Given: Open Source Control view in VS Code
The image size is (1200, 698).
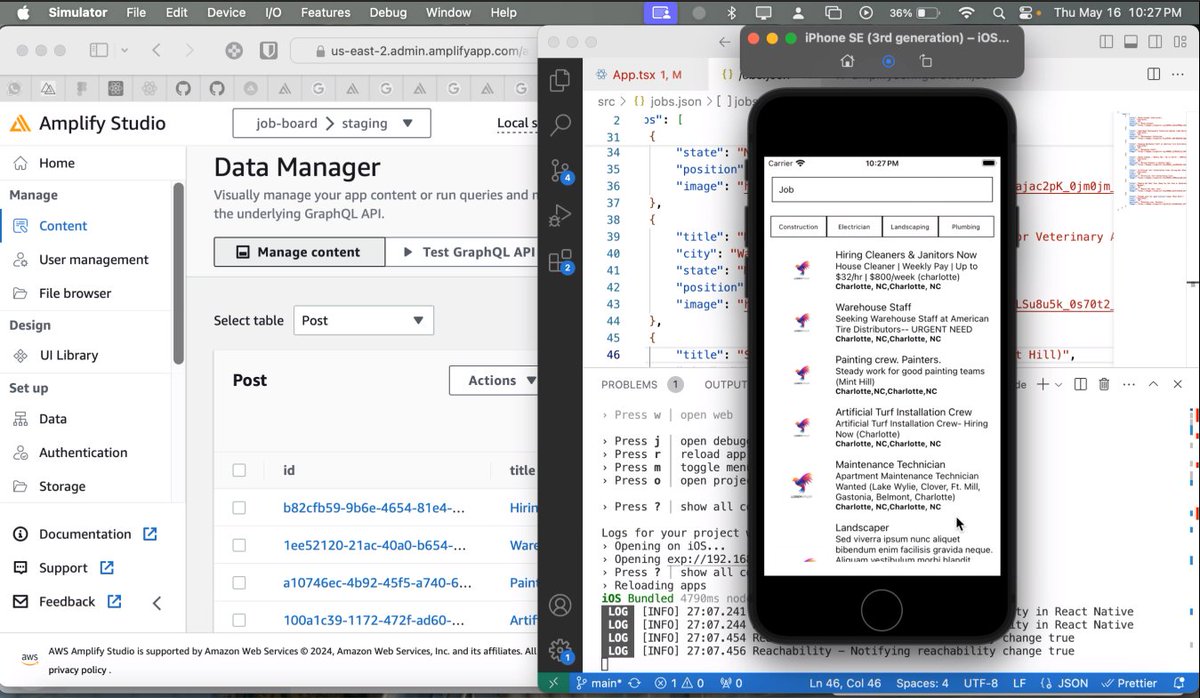Looking at the screenshot, I should [560, 170].
